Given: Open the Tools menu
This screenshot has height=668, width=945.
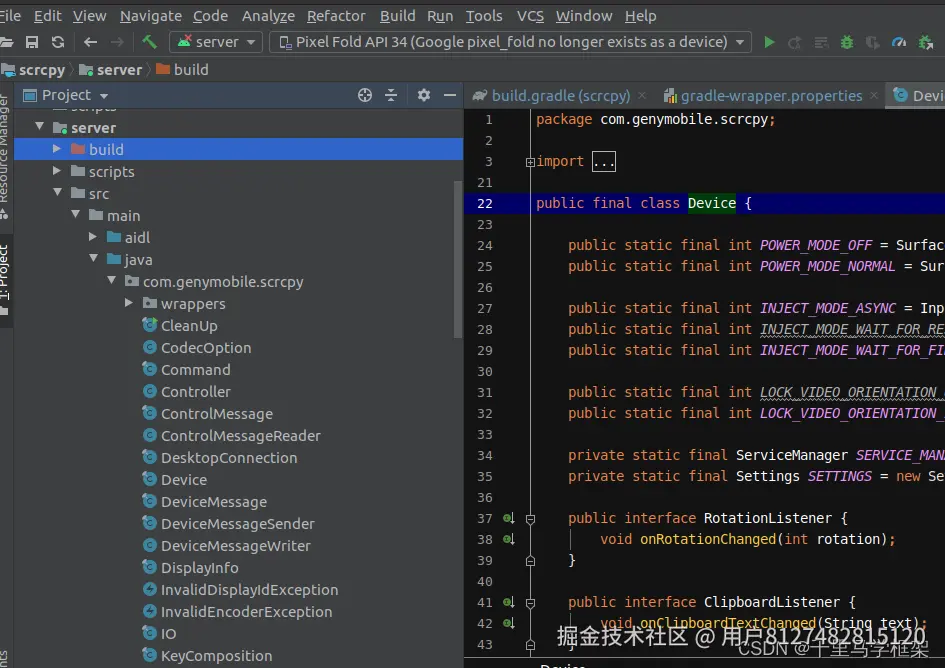Looking at the screenshot, I should pos(484,16).
